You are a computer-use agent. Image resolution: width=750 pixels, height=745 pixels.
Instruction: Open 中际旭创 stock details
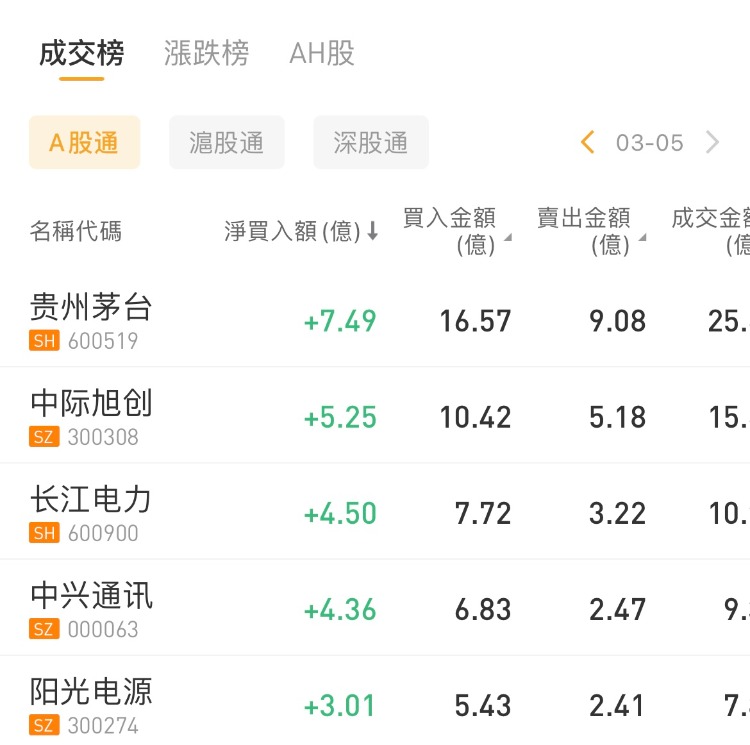[x=92, y=403]
